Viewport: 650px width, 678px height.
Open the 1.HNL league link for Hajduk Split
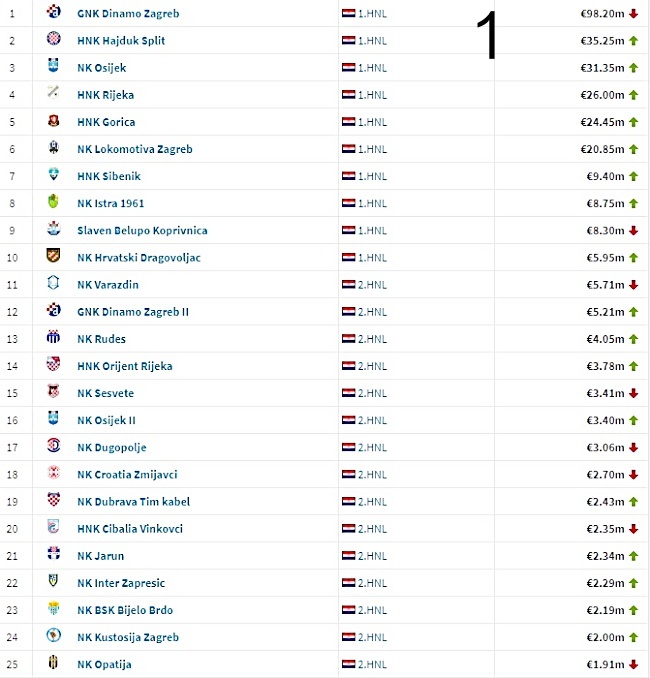coord(372,41)
